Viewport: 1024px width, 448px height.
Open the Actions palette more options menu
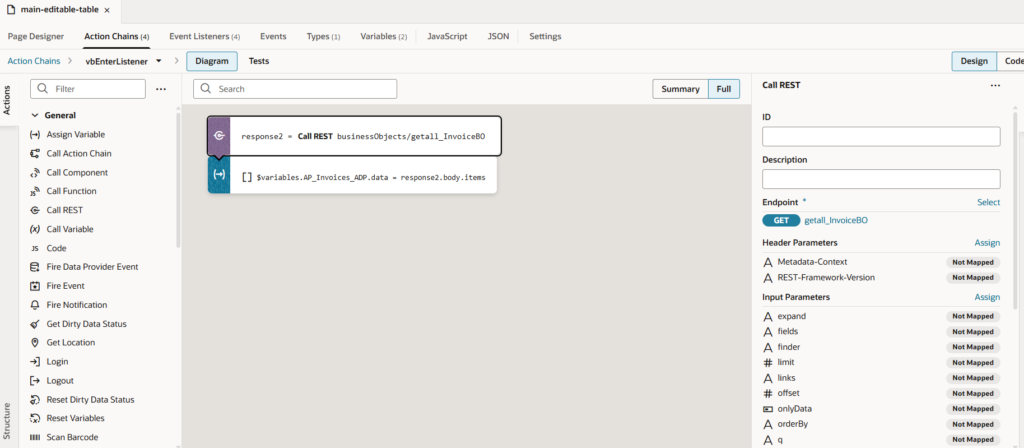[161, 89]
